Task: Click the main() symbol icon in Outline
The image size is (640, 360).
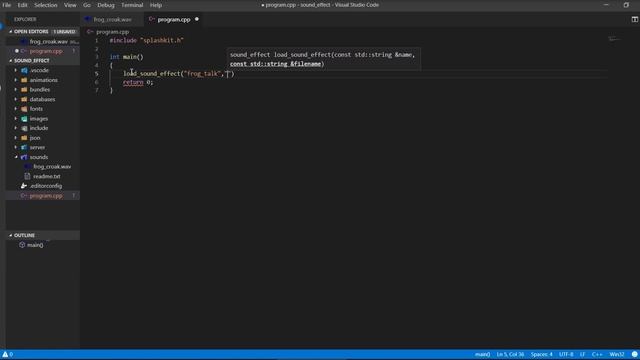Action: coord(22,245)
